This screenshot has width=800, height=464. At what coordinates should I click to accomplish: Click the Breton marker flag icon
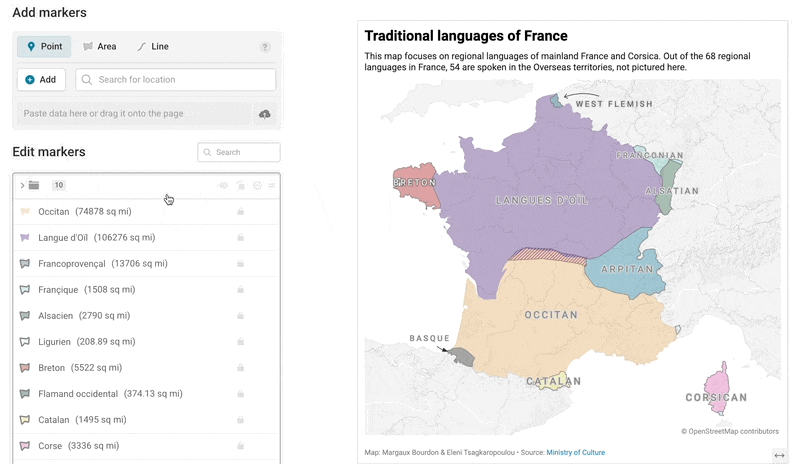coord(24,368)
